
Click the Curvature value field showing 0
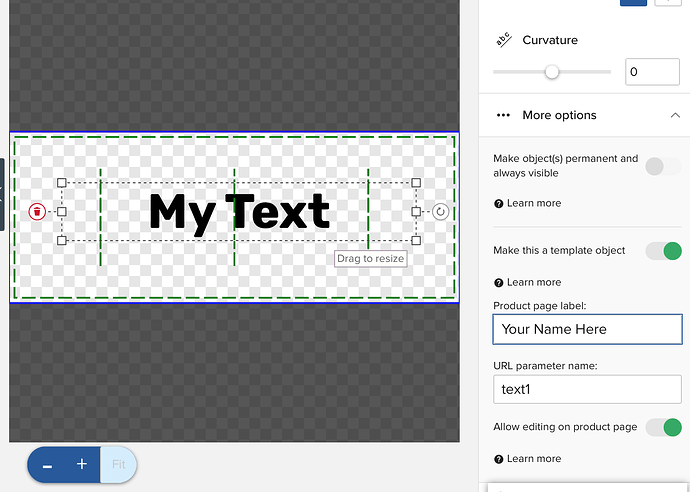coord(652,72)
